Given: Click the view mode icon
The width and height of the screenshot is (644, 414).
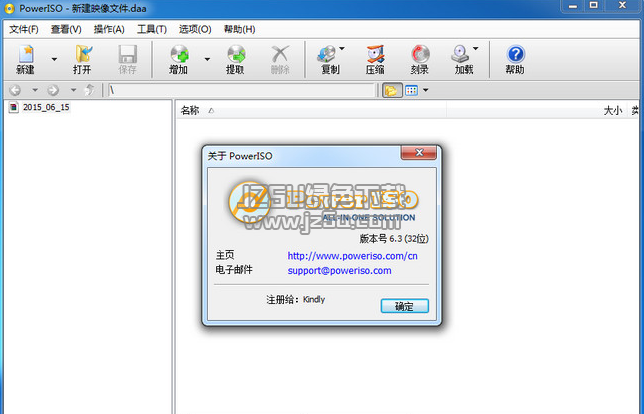Looking at the screenshot, I should pyautogui.click(x=412, y=90).
